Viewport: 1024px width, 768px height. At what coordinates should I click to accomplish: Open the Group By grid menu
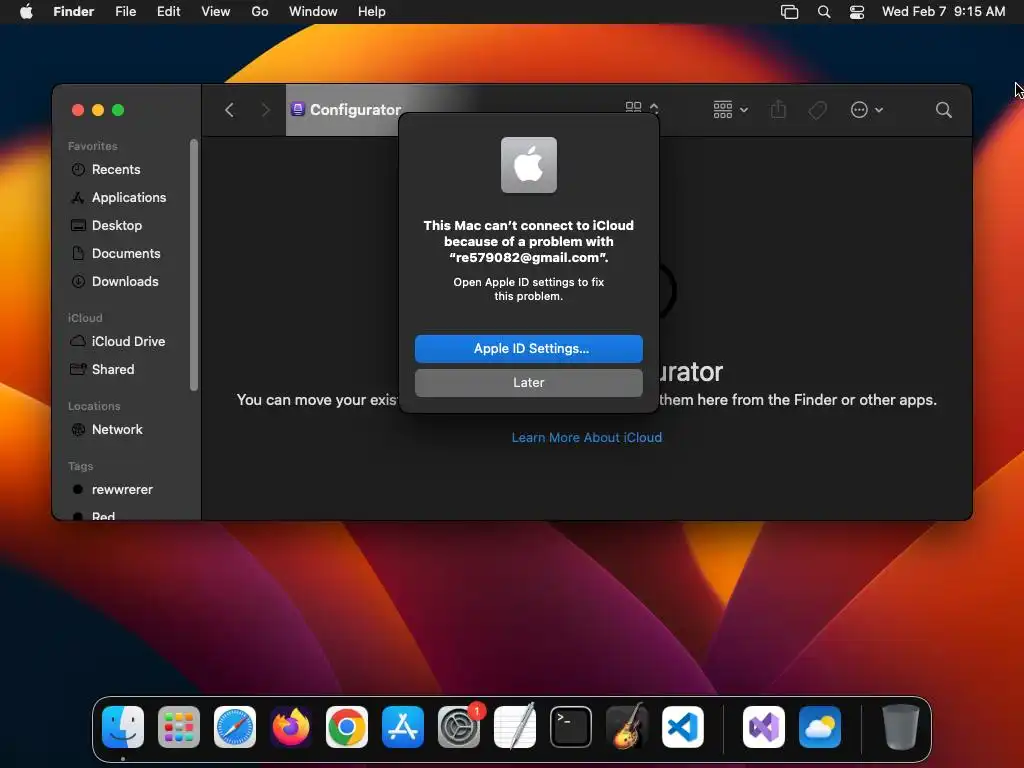(730, 110)
